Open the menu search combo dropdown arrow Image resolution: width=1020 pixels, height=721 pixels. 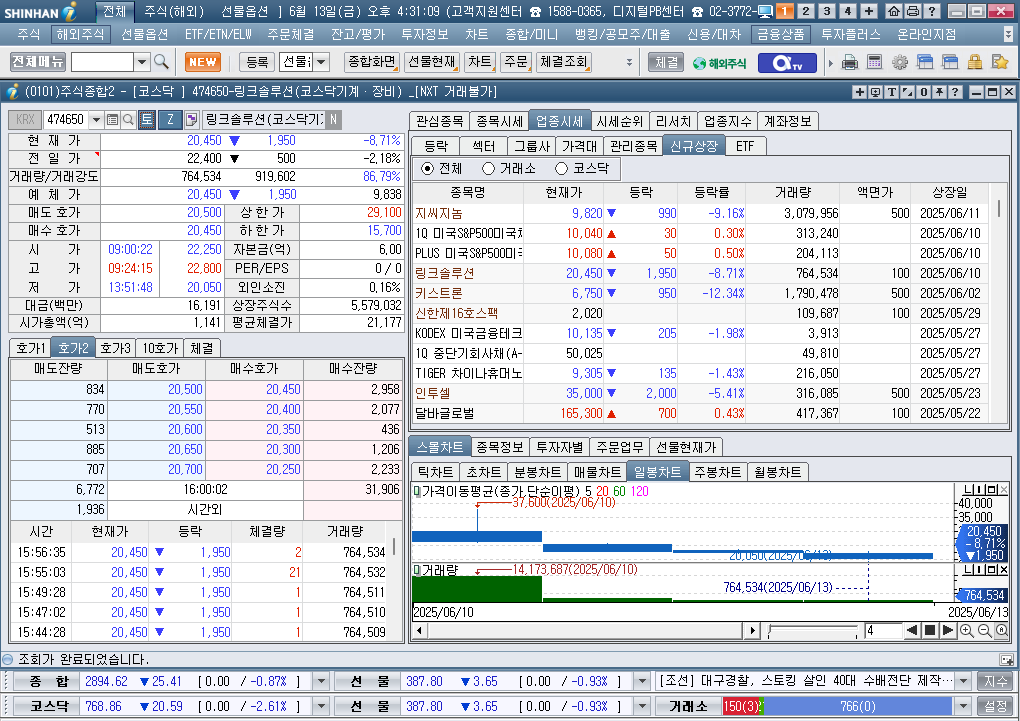pyautogui.click(x=142, y=62)
